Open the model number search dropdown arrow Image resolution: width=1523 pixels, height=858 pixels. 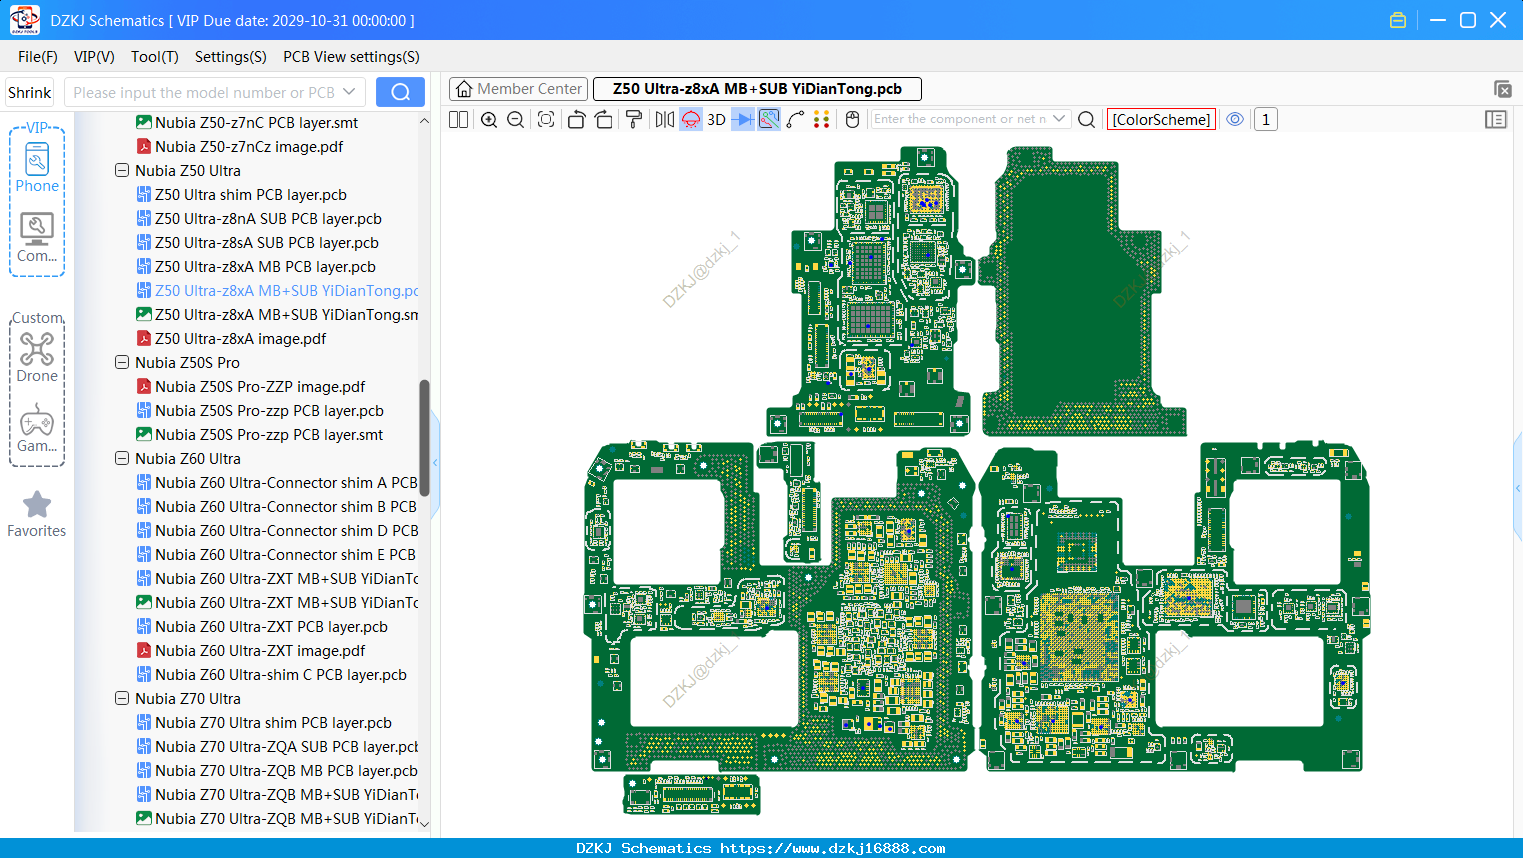tap(349, 92)
